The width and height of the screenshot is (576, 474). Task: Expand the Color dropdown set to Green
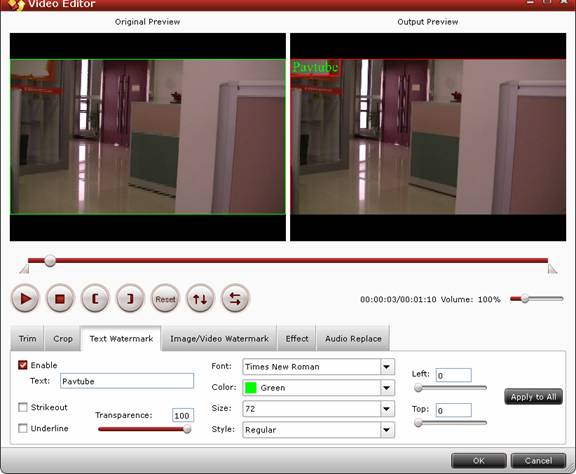[318, 388]
